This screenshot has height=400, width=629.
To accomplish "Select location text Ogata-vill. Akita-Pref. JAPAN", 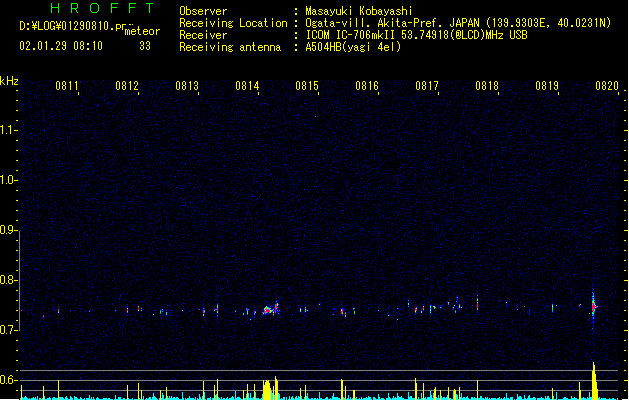I will [392, 23].
